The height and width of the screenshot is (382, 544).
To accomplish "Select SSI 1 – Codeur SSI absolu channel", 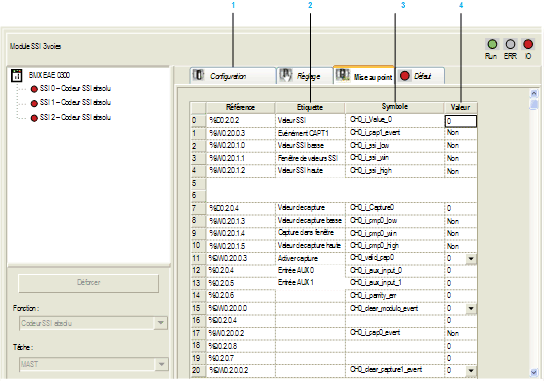I will pyautogui.click(x=75, y=102).
